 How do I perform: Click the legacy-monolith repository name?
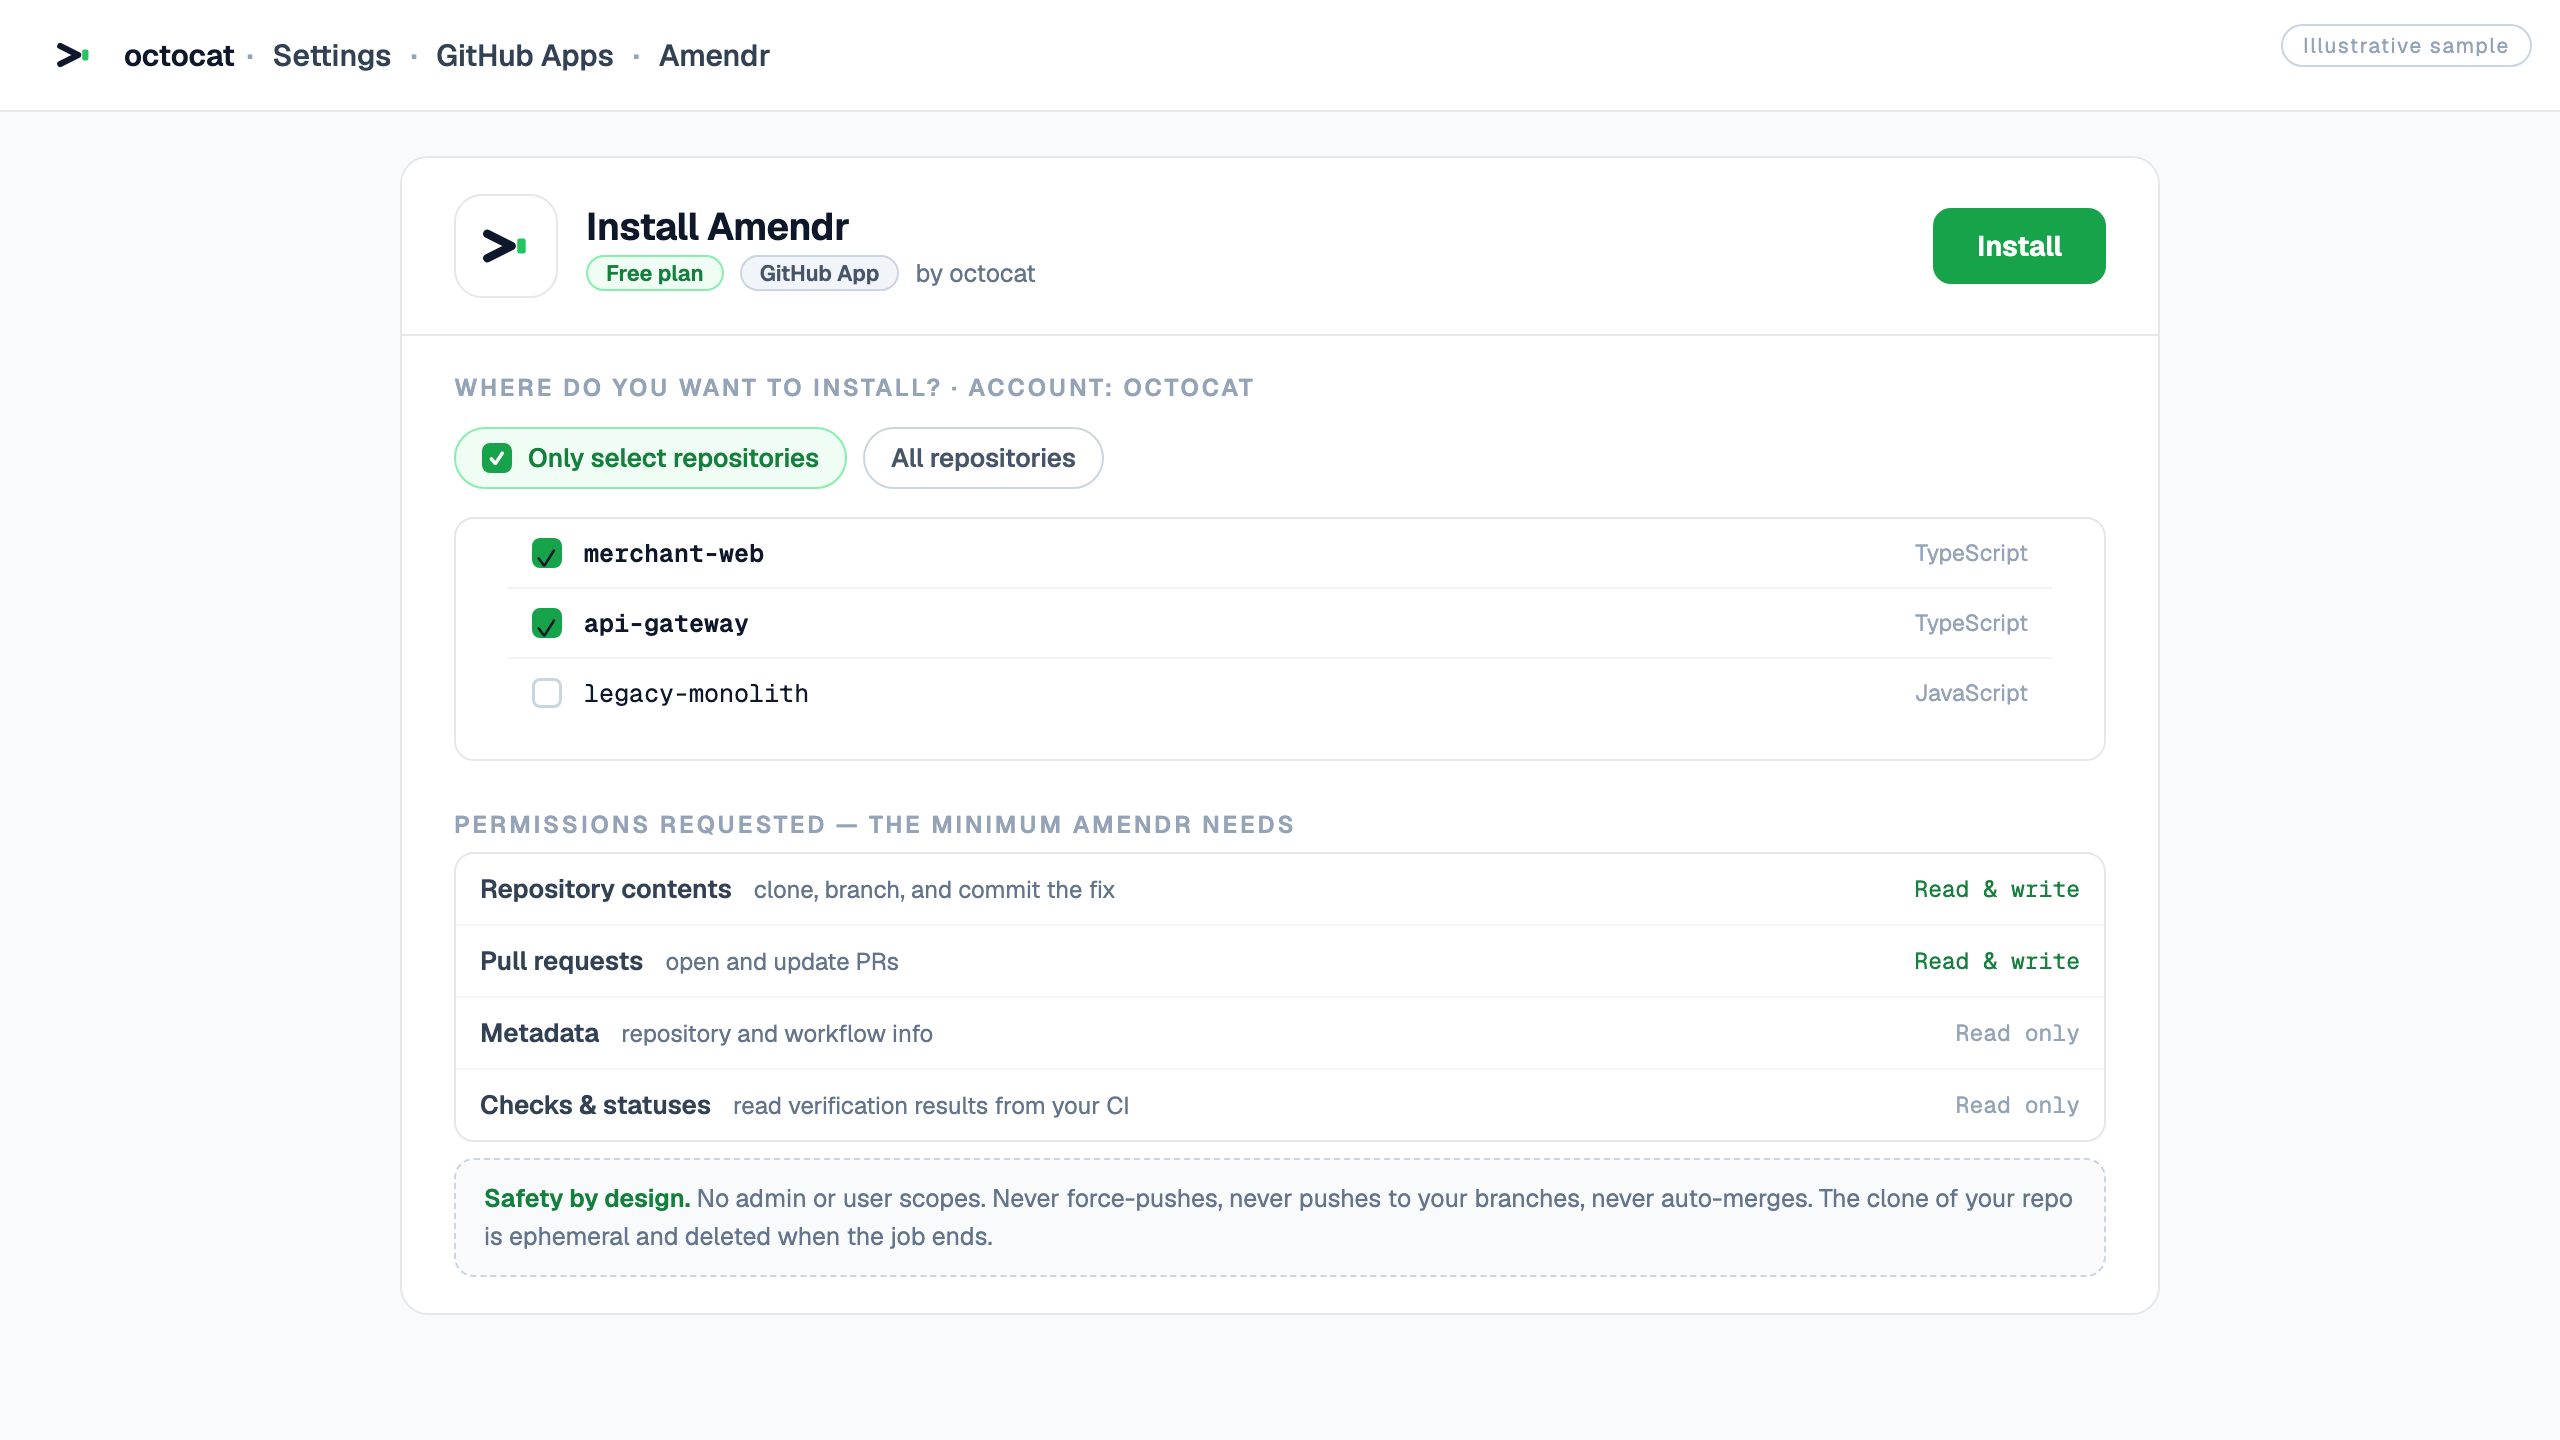tap(696, 694)
